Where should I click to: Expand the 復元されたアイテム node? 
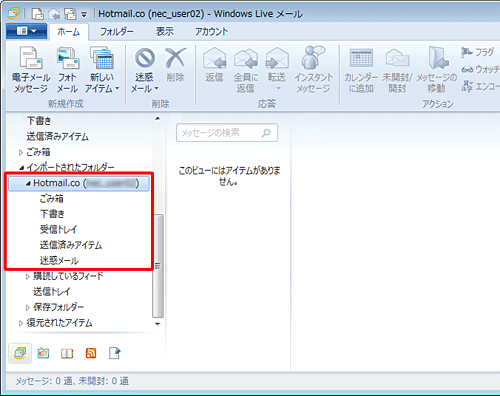[x=21, y=323]
